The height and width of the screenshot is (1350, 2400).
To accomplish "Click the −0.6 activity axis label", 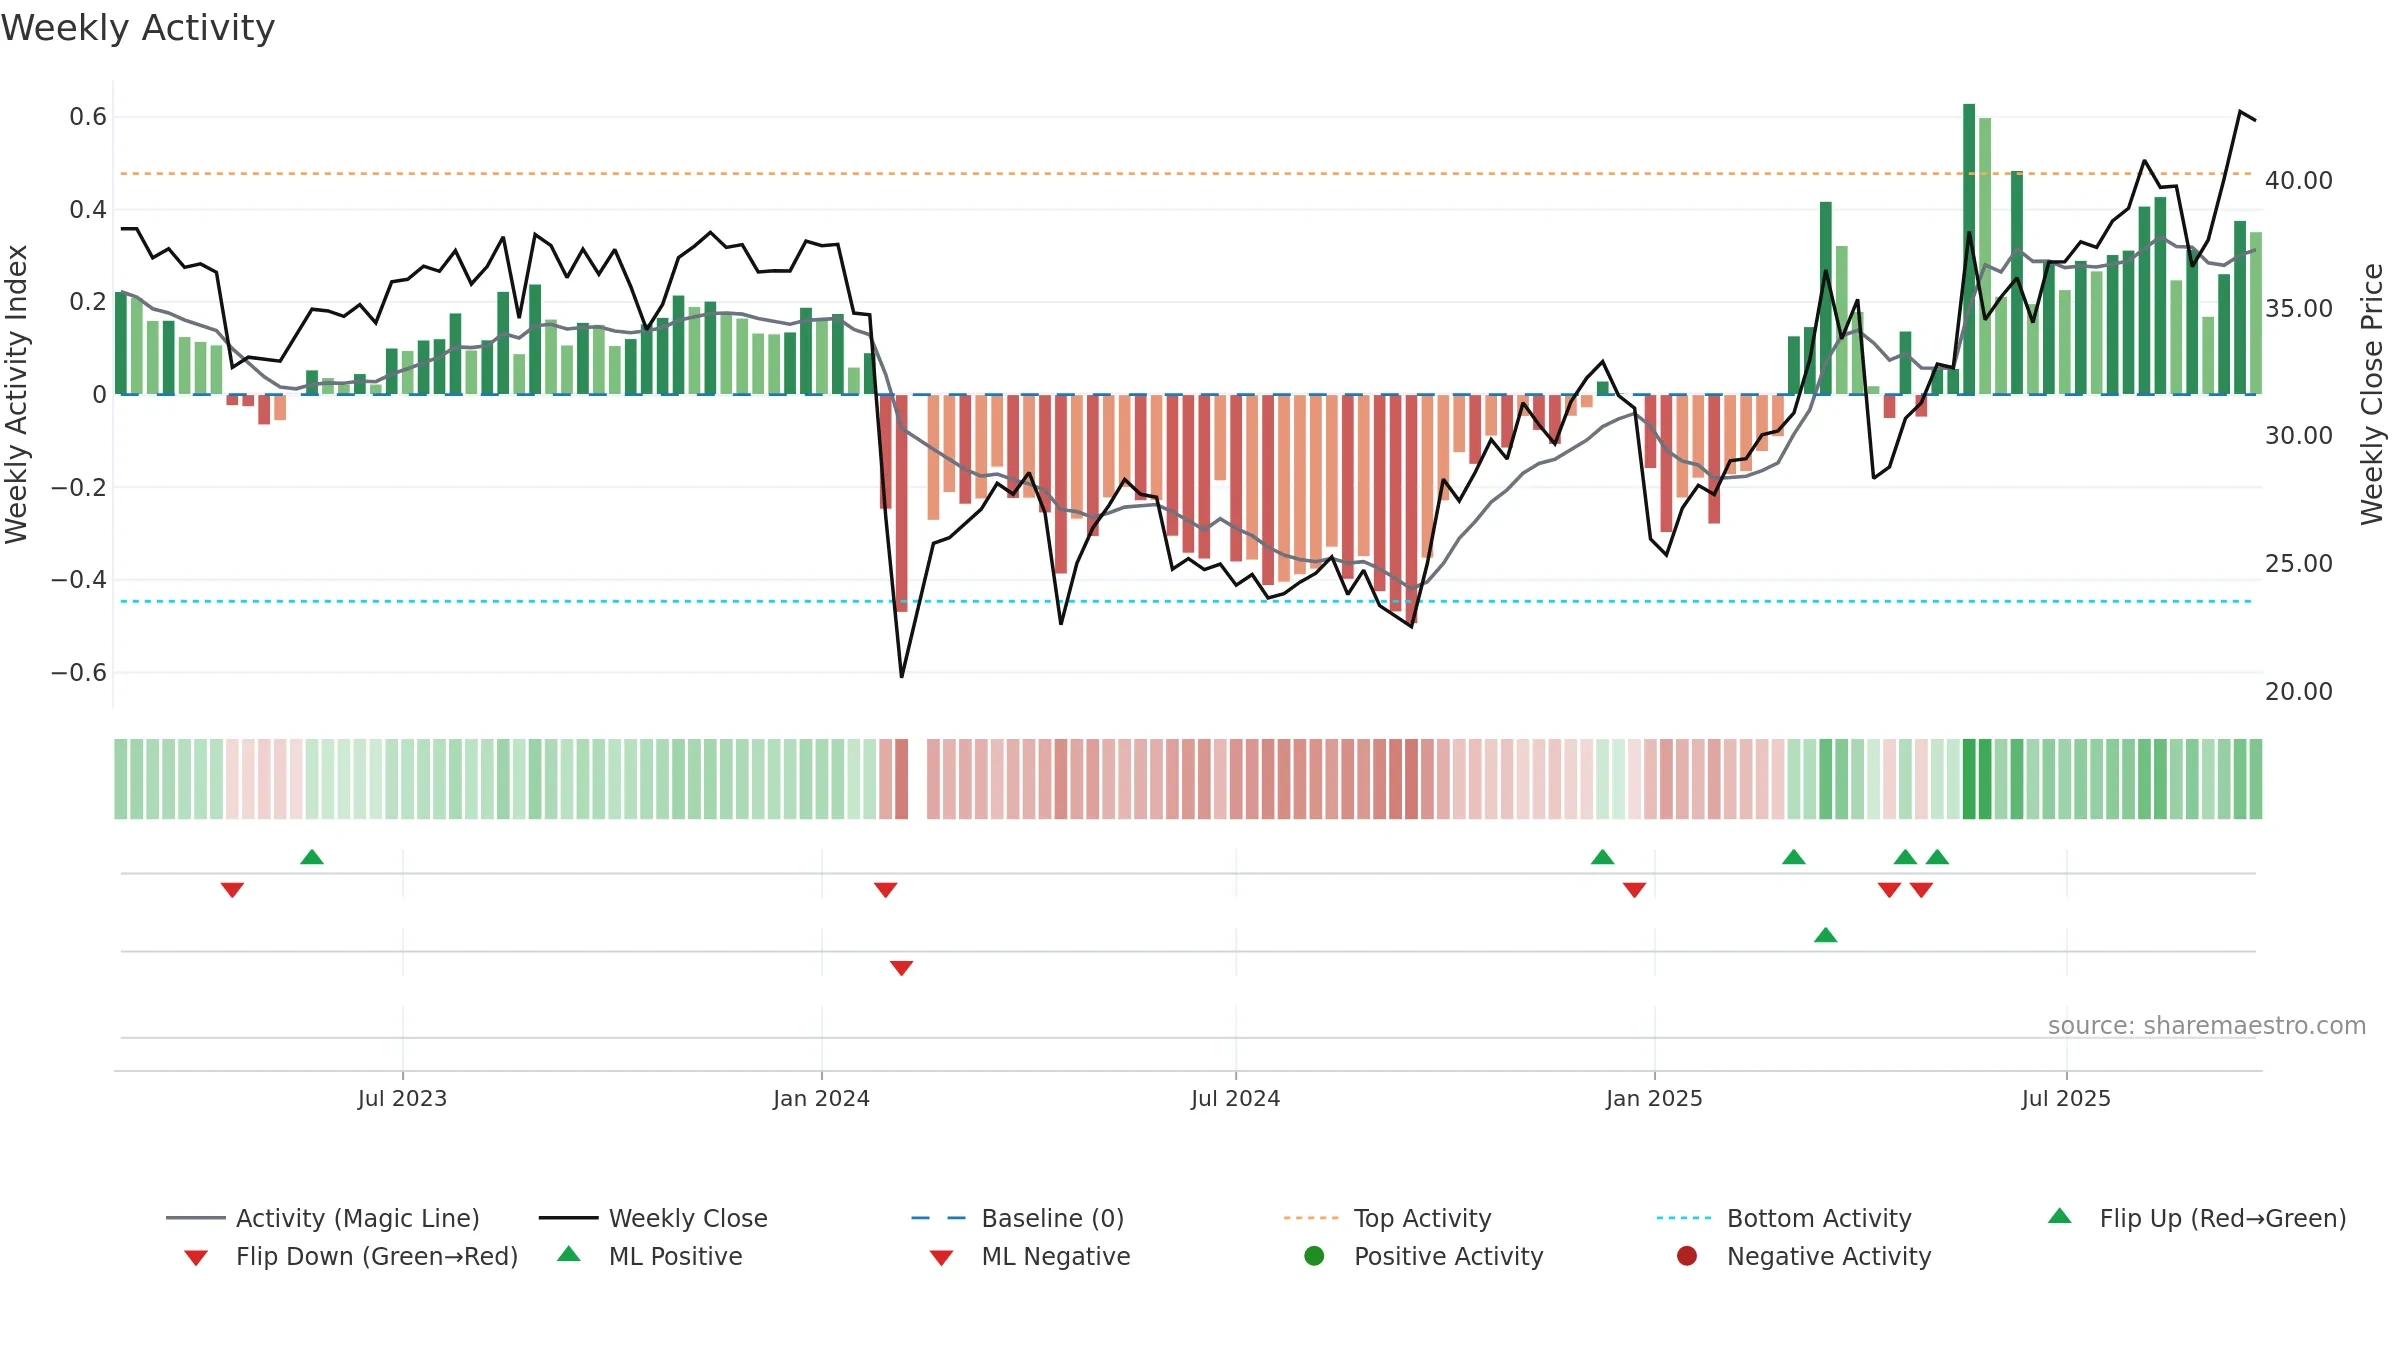I will (x=79, y=673).
